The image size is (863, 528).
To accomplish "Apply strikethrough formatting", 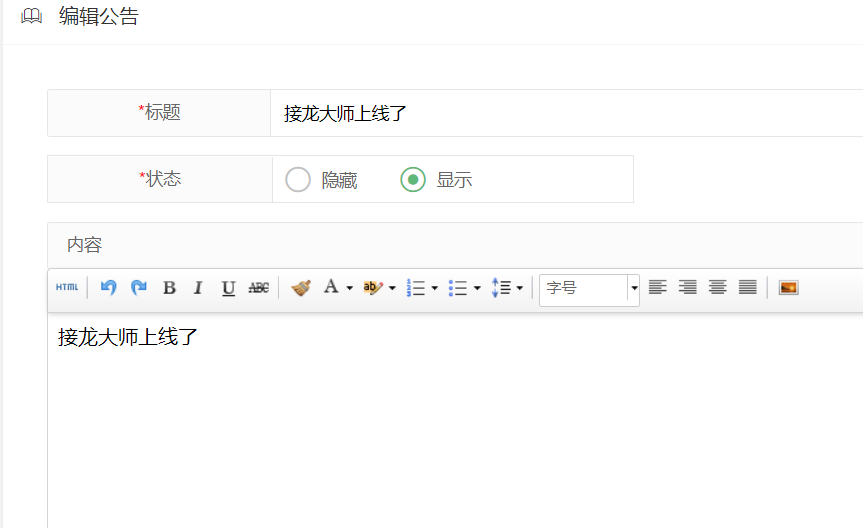I will [259, 287].
